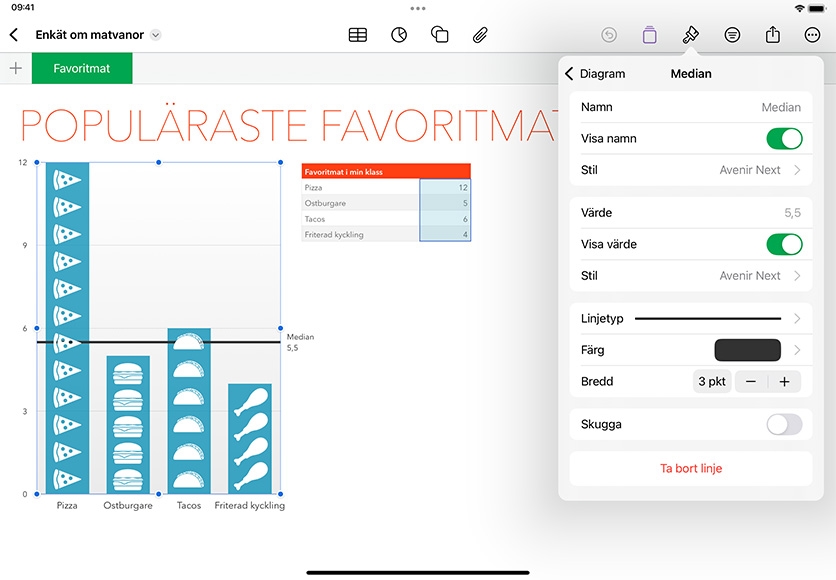Select the Friterad kyckling value cell showing 4
This screenshot has height=580, width=836.
pos(445,235)
